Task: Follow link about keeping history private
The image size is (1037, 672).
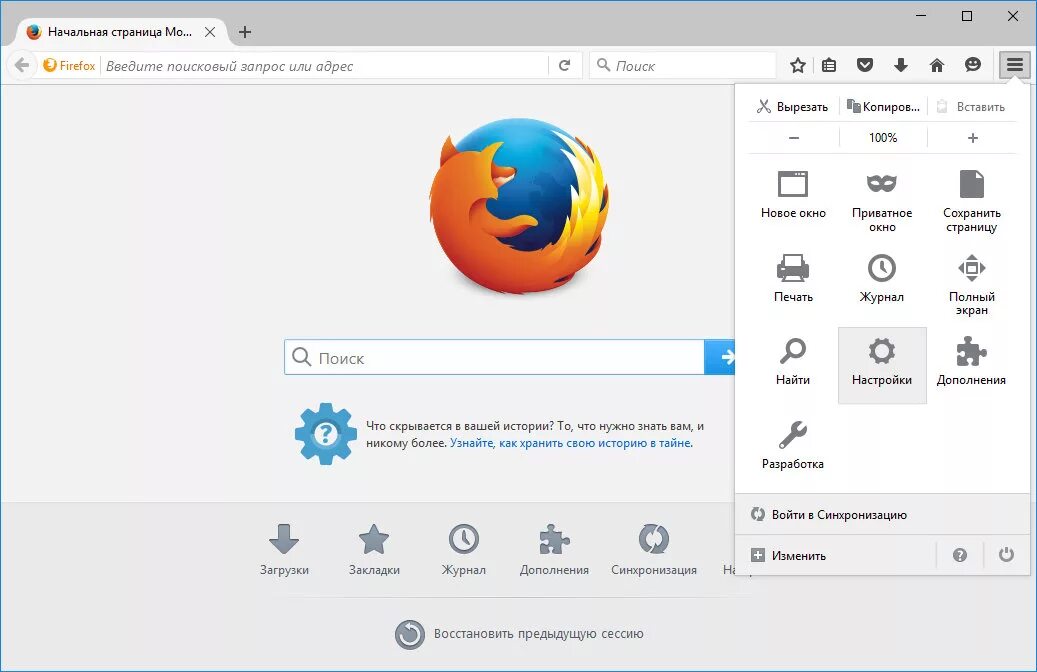Action: [571, 443]
